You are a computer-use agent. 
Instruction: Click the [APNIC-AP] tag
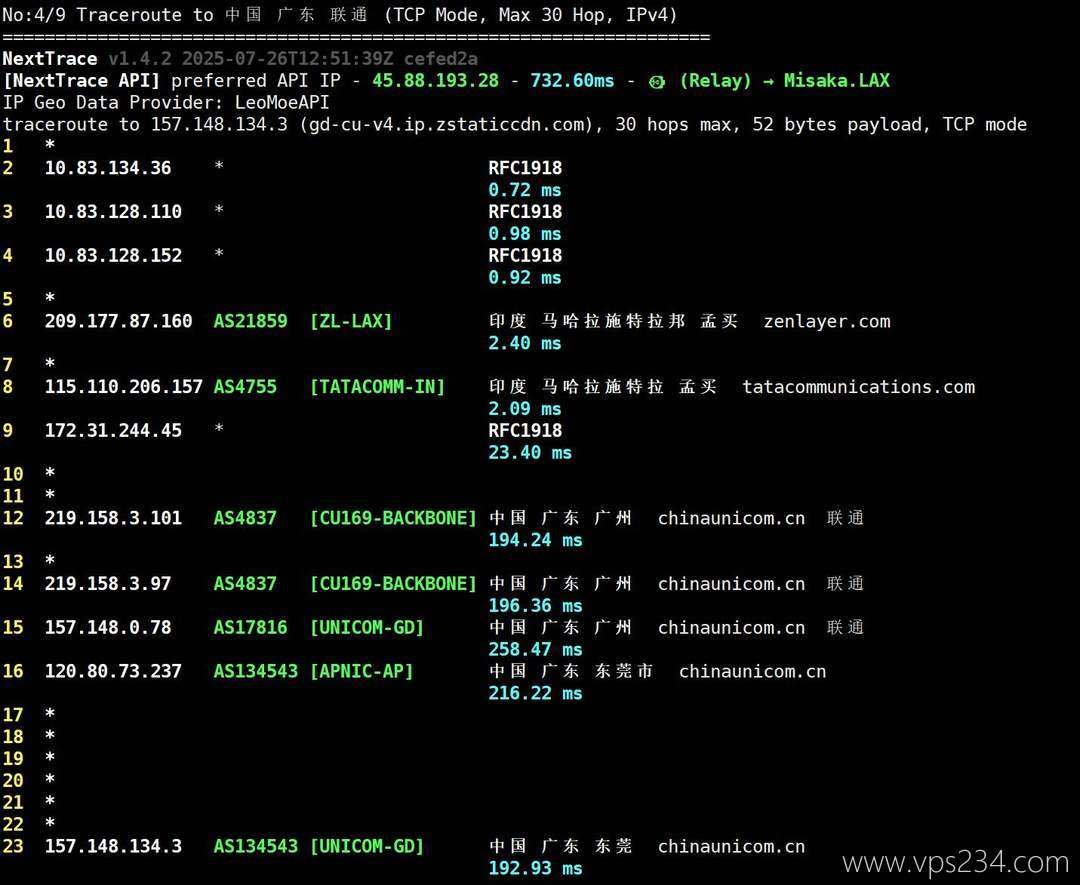[362, 671]
